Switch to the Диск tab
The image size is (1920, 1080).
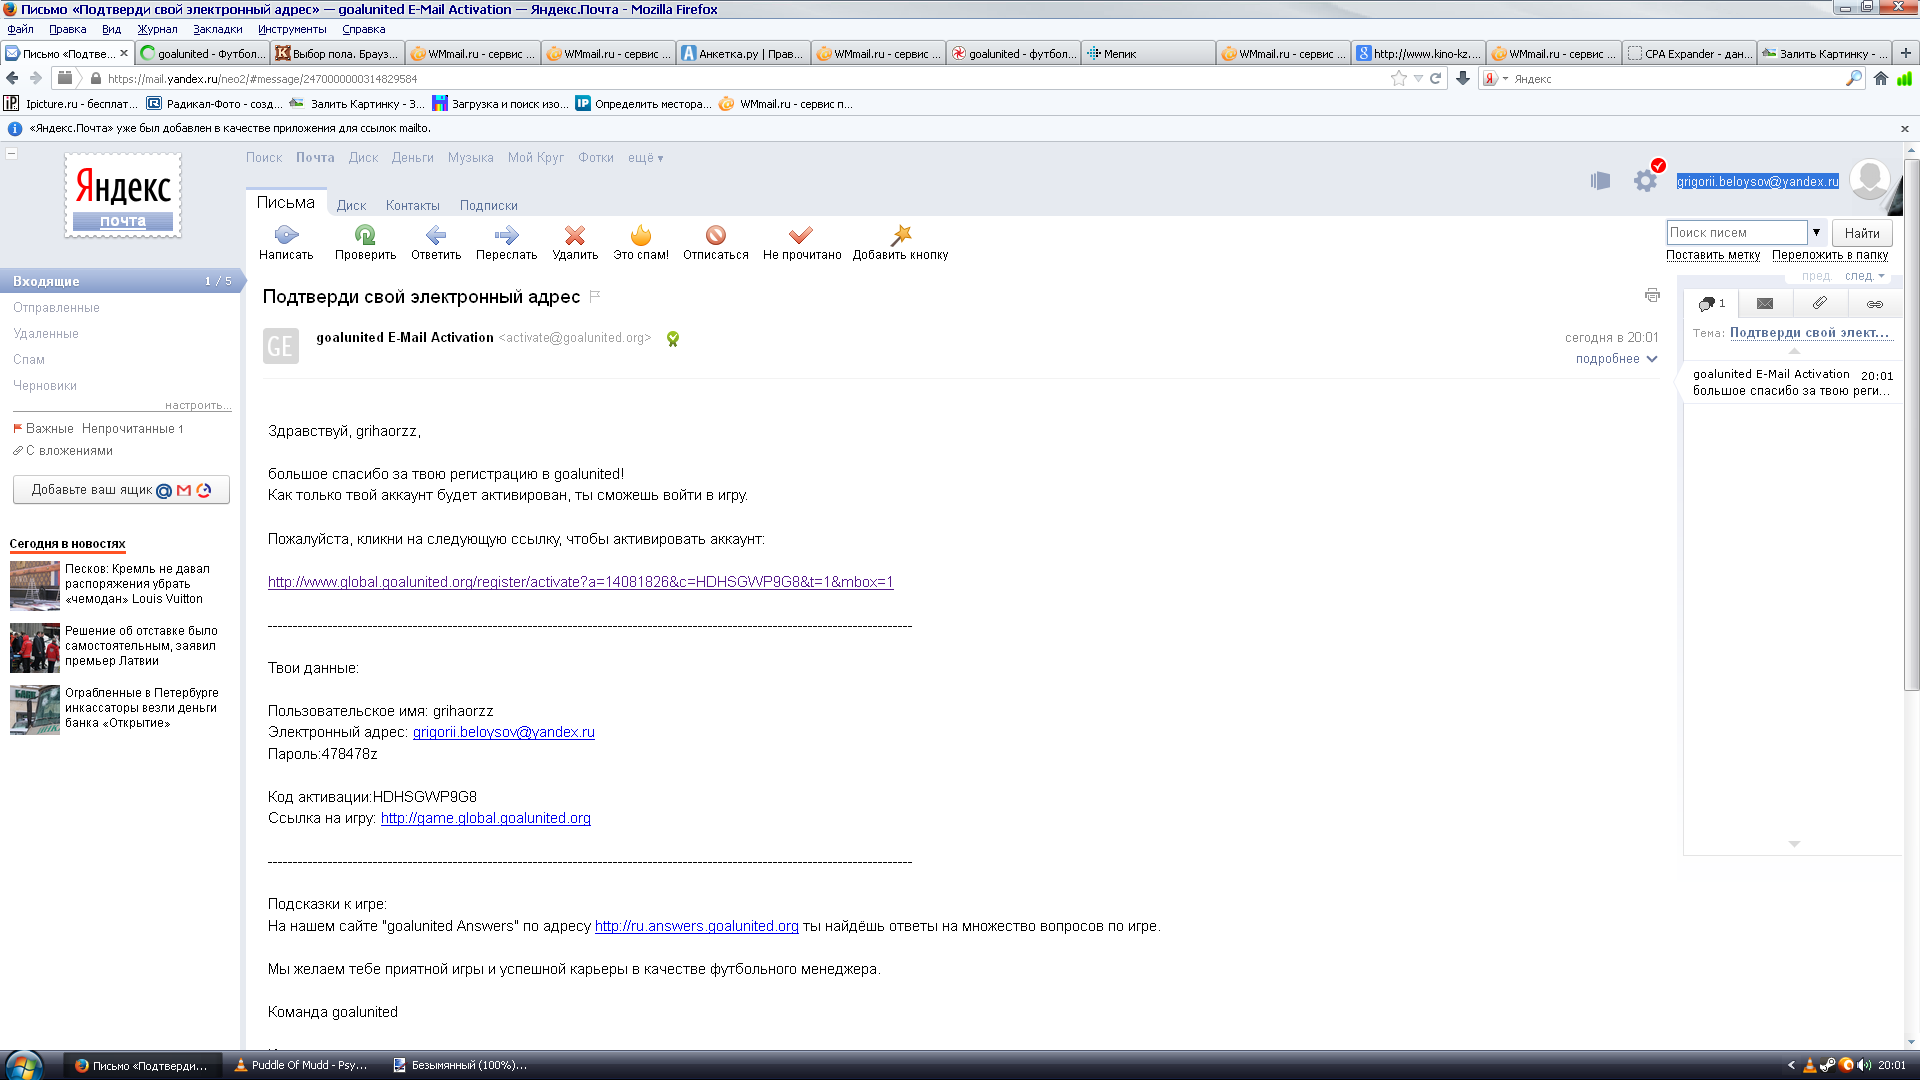[x=351, y=205]
